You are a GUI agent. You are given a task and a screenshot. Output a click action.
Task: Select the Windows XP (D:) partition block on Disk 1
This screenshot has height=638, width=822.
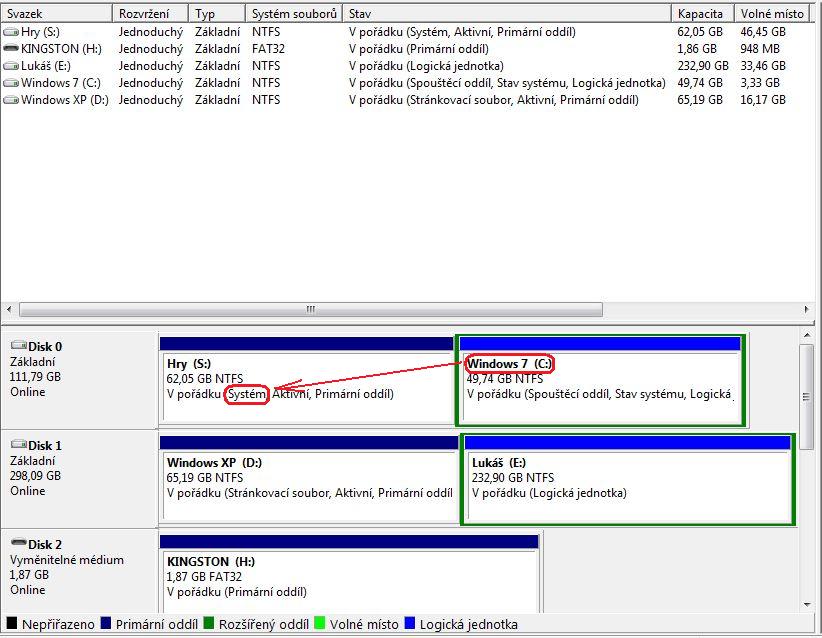click(x=309, y=479)
